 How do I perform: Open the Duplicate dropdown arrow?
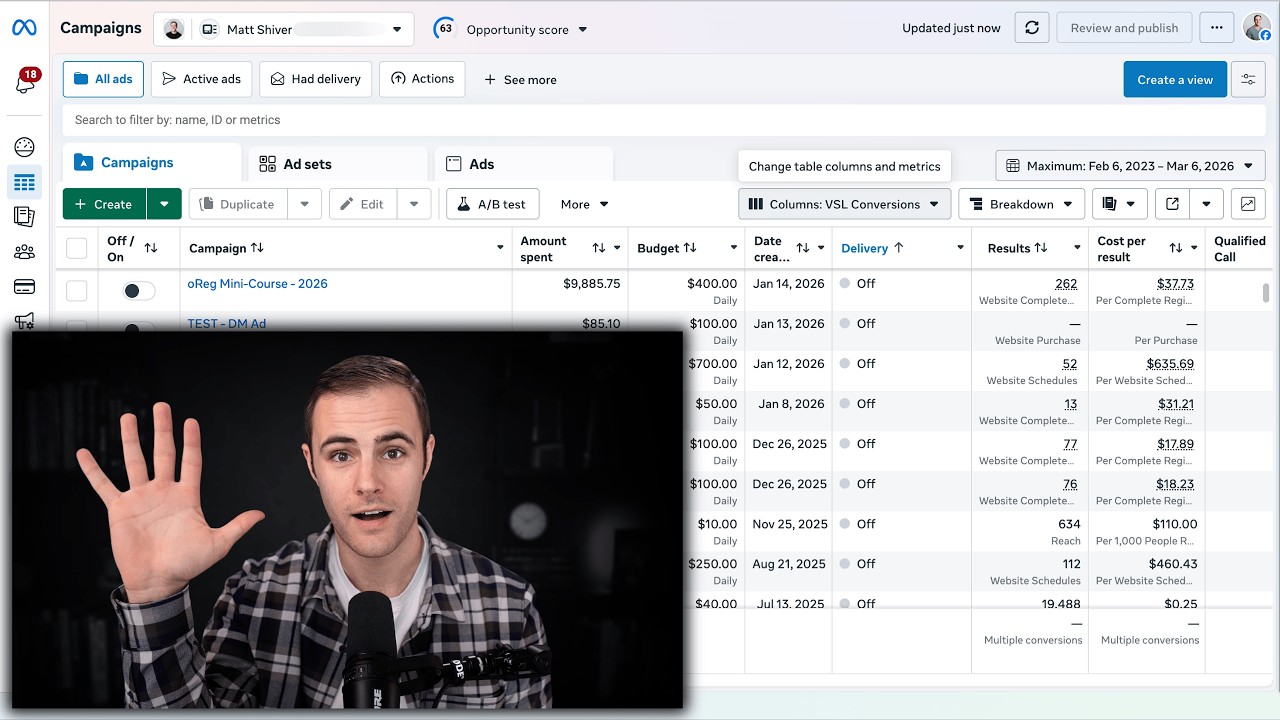304,204
